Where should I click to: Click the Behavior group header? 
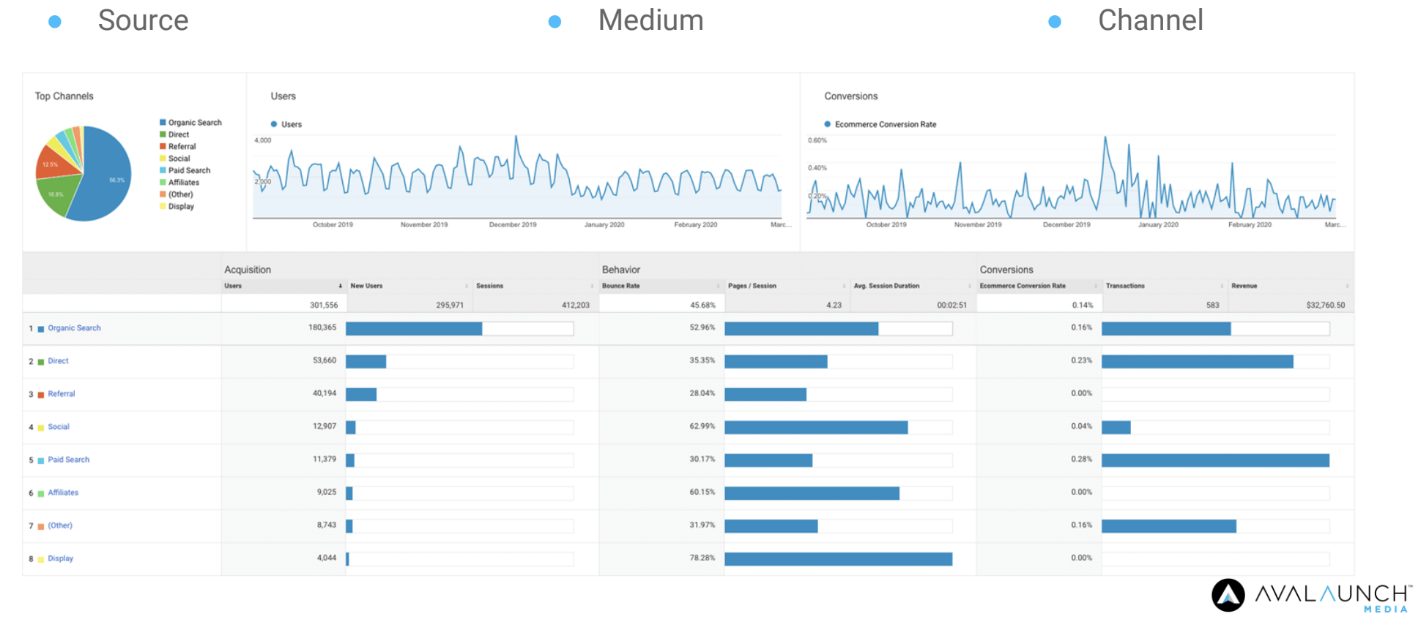click(x=621, y=270)
